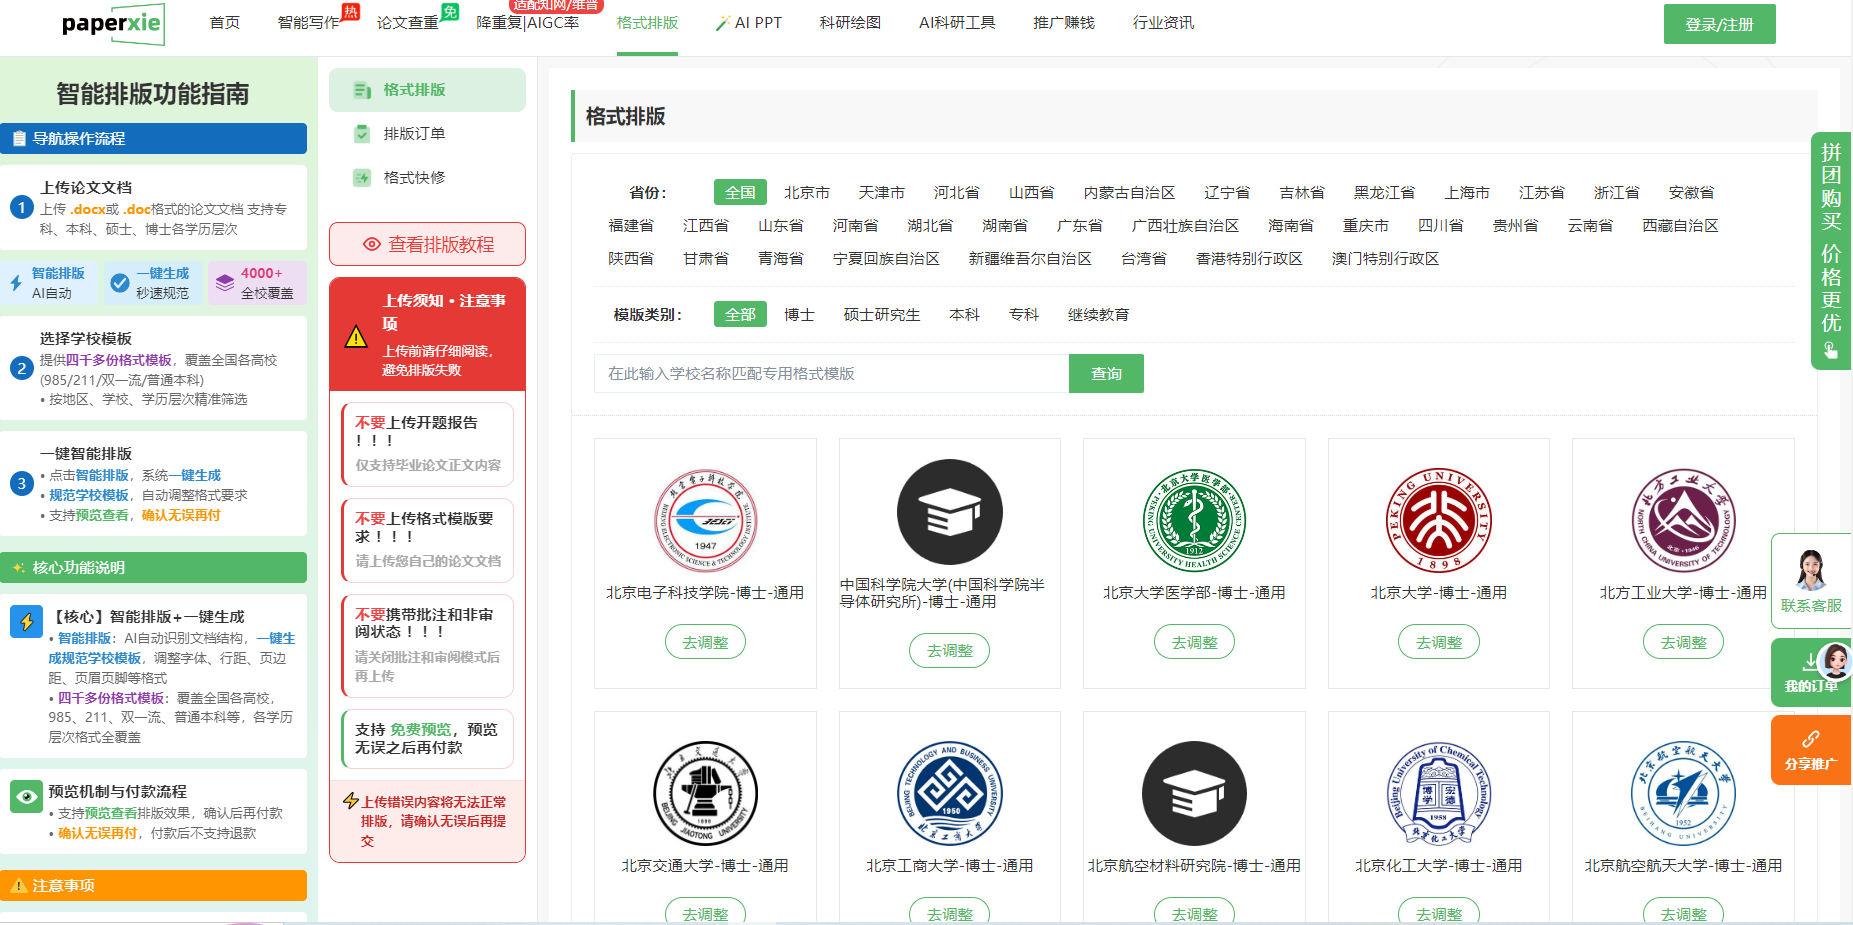1853x925 pixels.
Task: Filter by 香港特别行政区
Action: (x=1249, y=259)
